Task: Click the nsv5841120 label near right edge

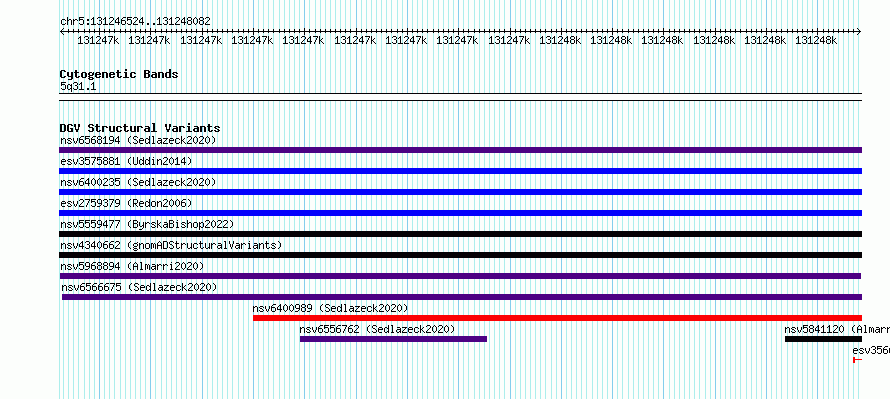Action: [x=837, y=329]
